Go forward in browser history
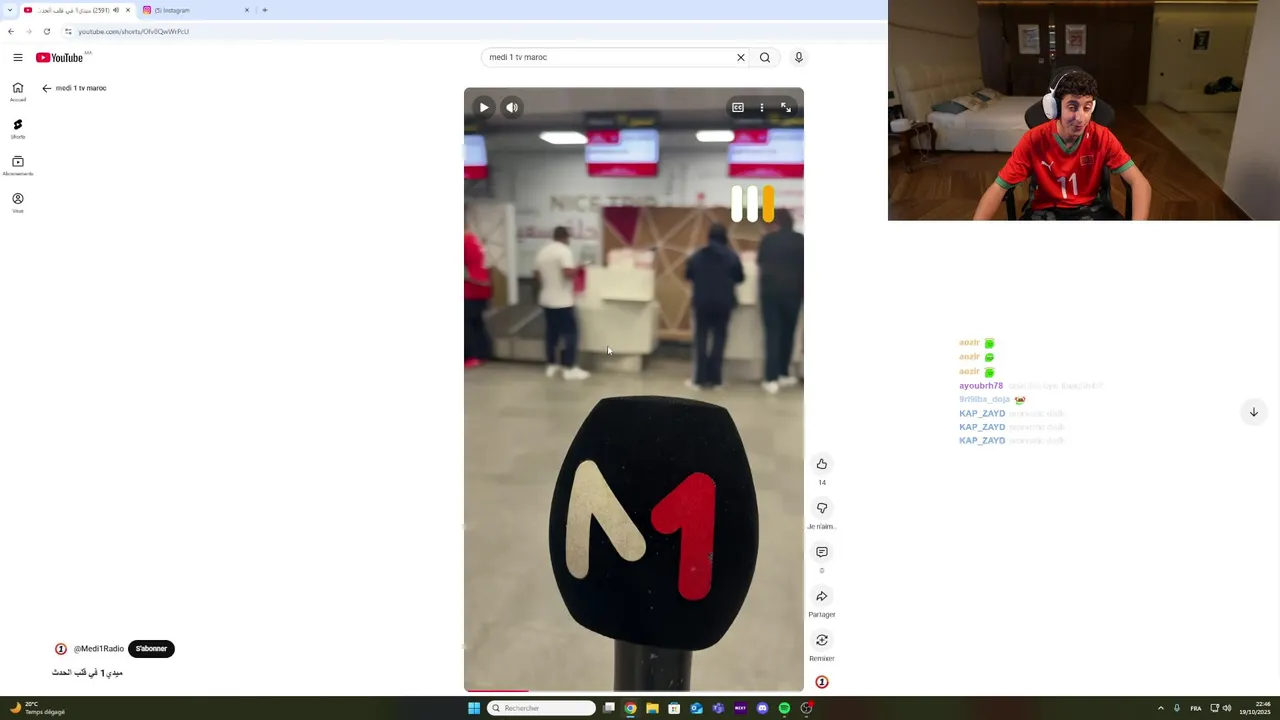Screen dimensions: 1280x720 click(28, 31)
